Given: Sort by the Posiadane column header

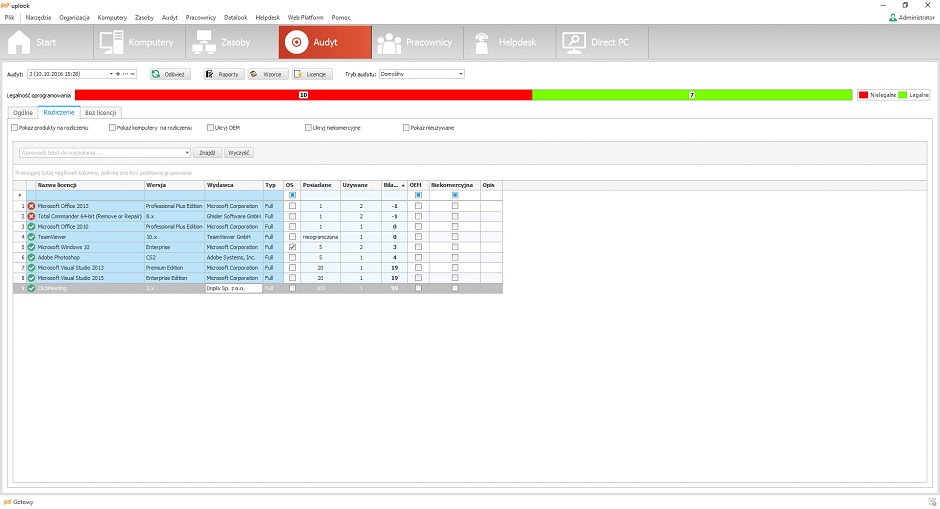Looking at the screenshot, I should coord(321,185).
